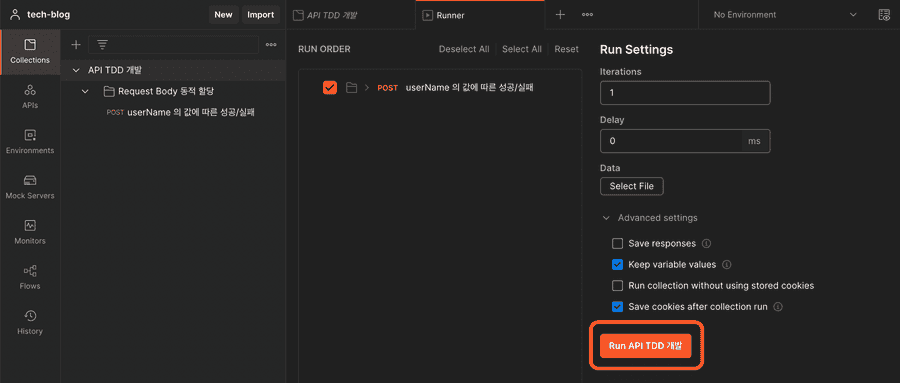Click the Iterations input field

click(685, 92)
